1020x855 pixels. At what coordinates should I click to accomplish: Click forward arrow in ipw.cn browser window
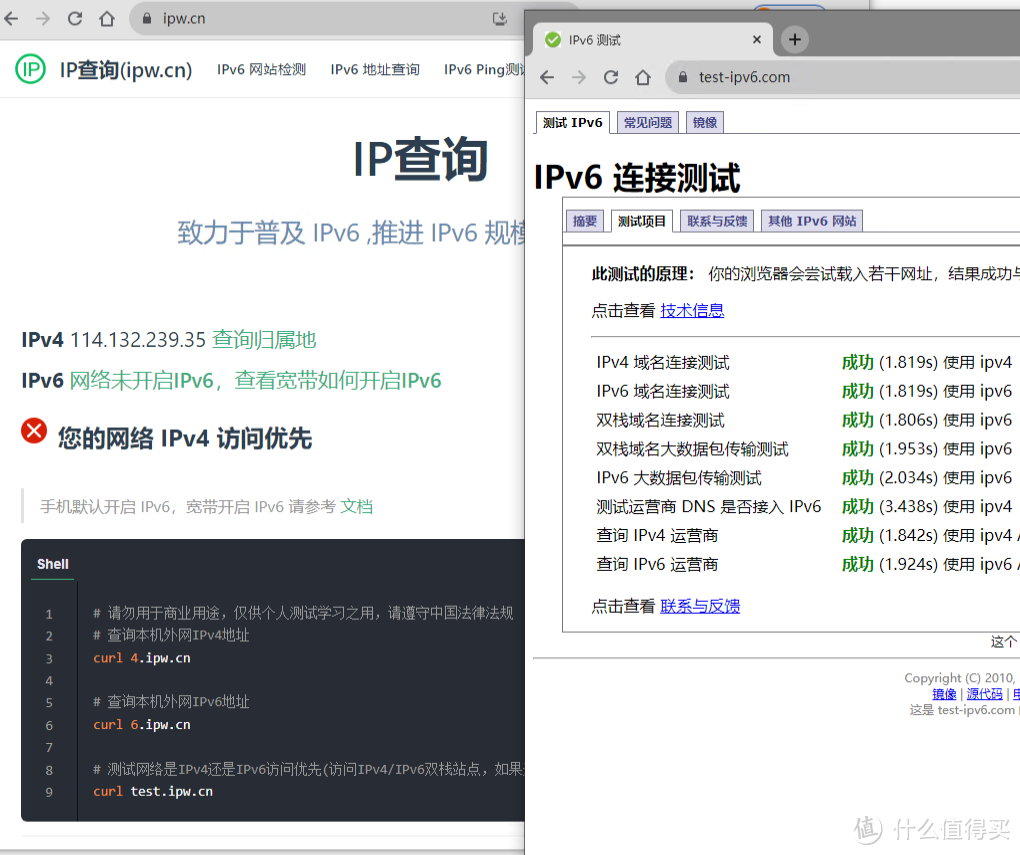[x=43, y=19]
